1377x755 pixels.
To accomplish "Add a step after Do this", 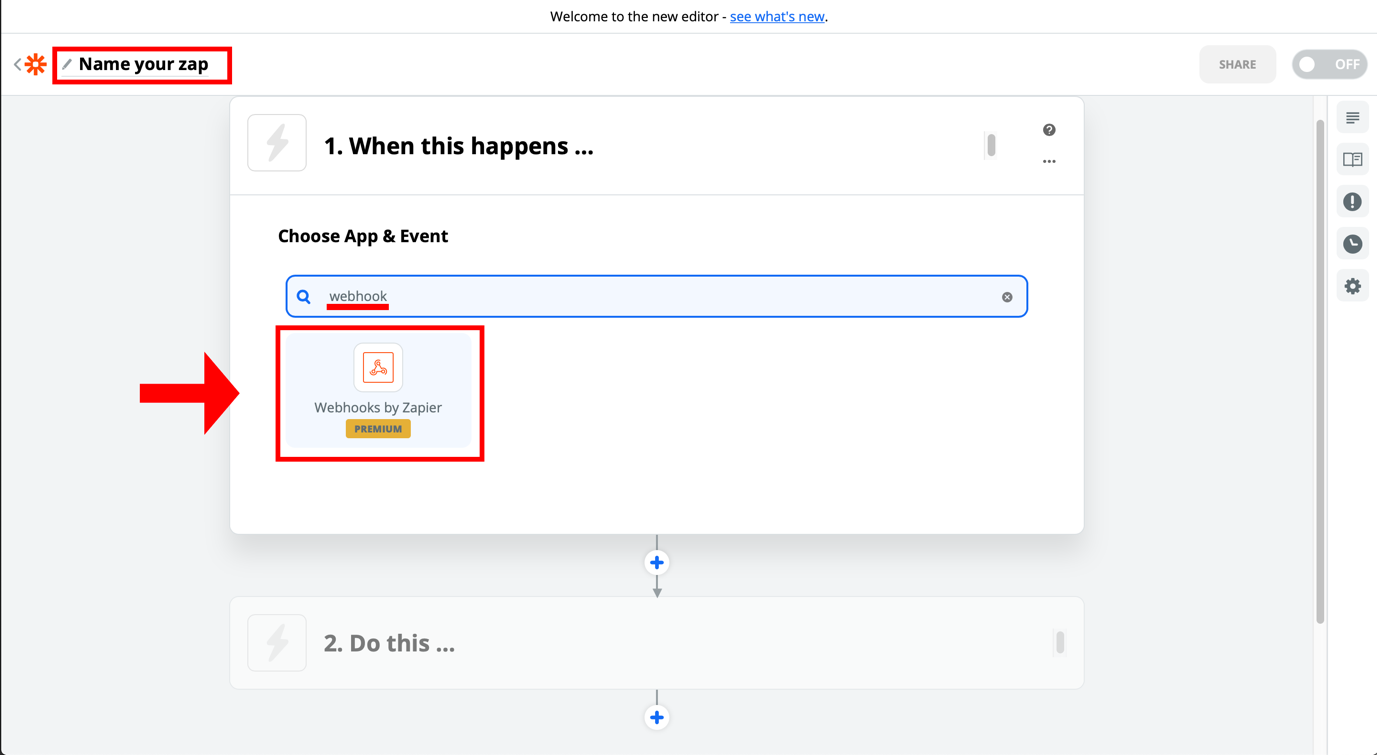I will click(x=657, y=717).
